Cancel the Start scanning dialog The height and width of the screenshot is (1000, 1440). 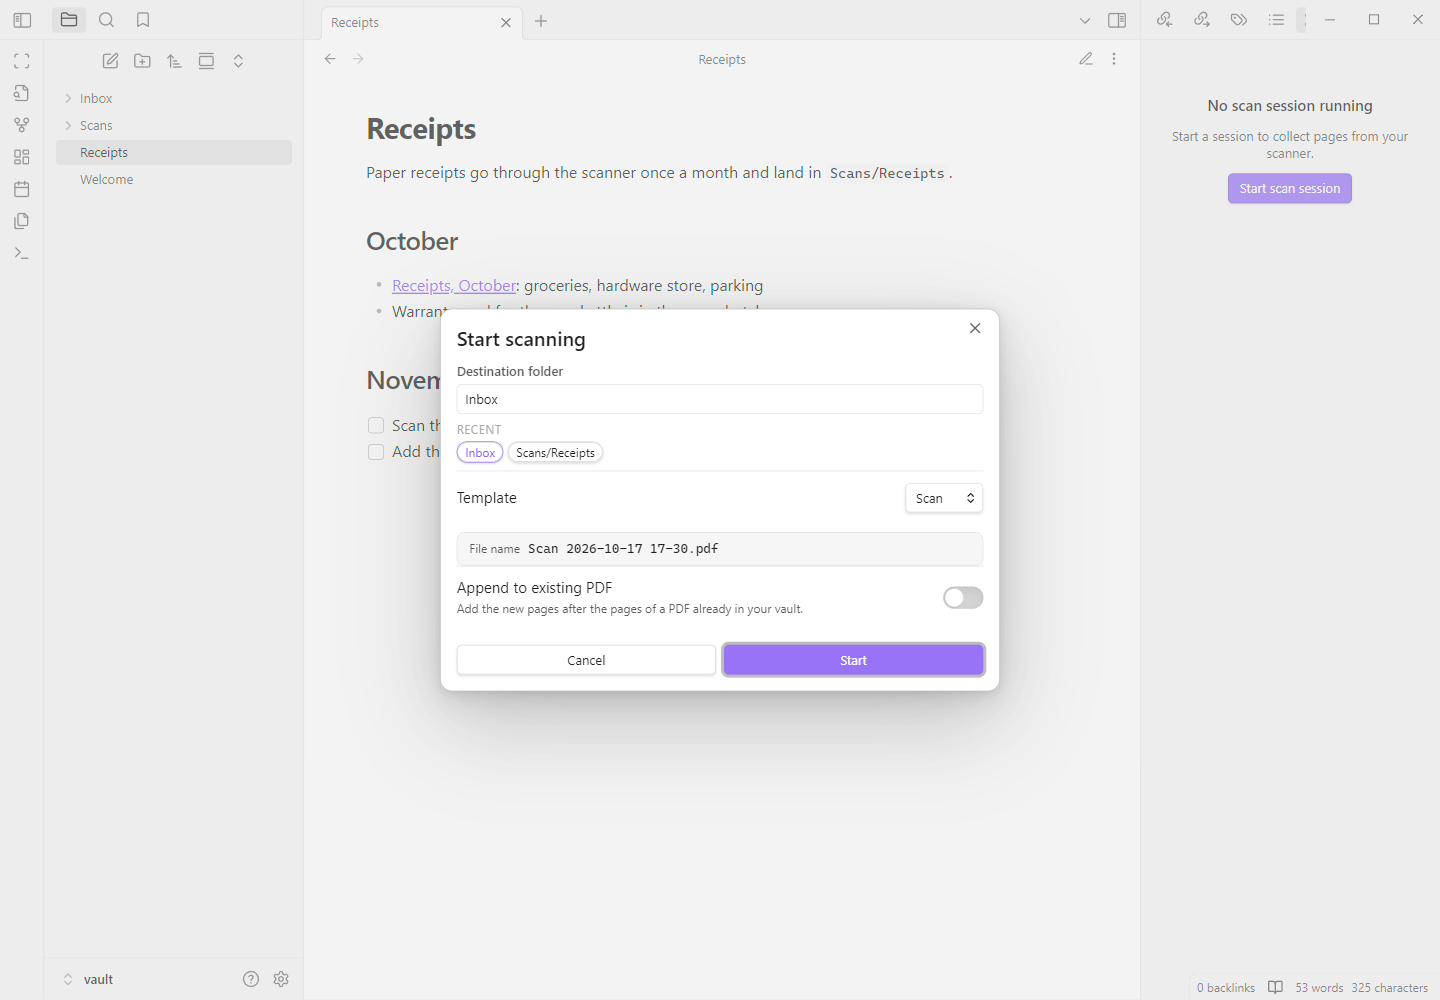pos(586,660)
